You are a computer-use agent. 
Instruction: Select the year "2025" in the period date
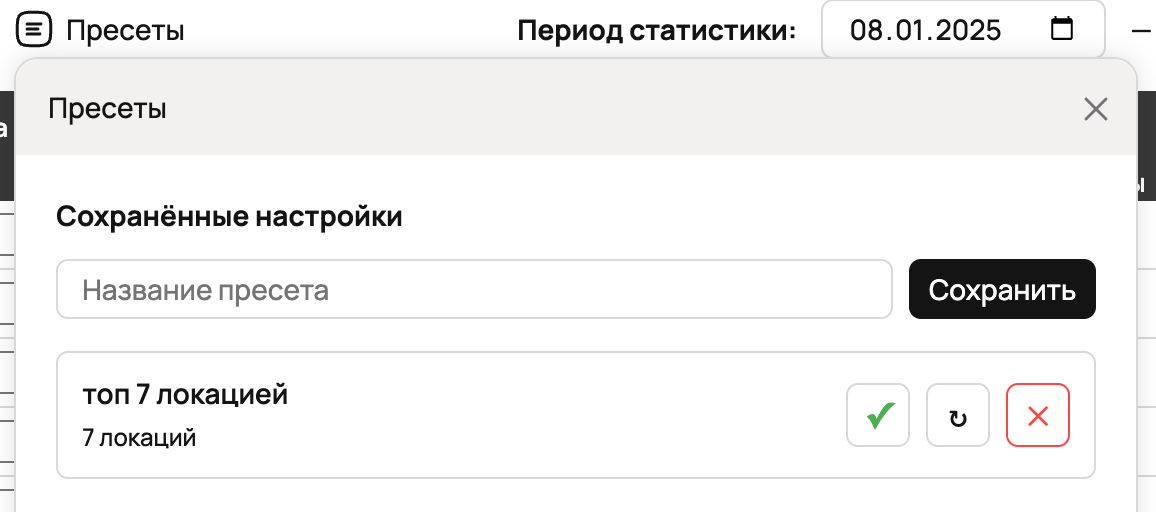click(963, 30)
